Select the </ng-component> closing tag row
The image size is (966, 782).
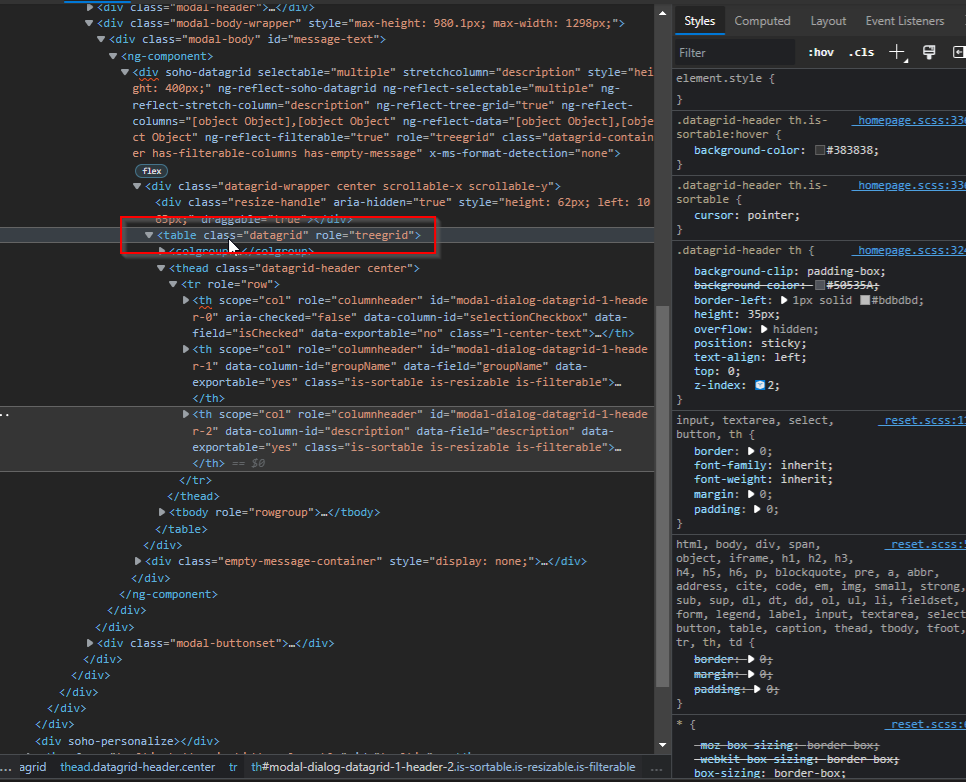tap(168, 594)
